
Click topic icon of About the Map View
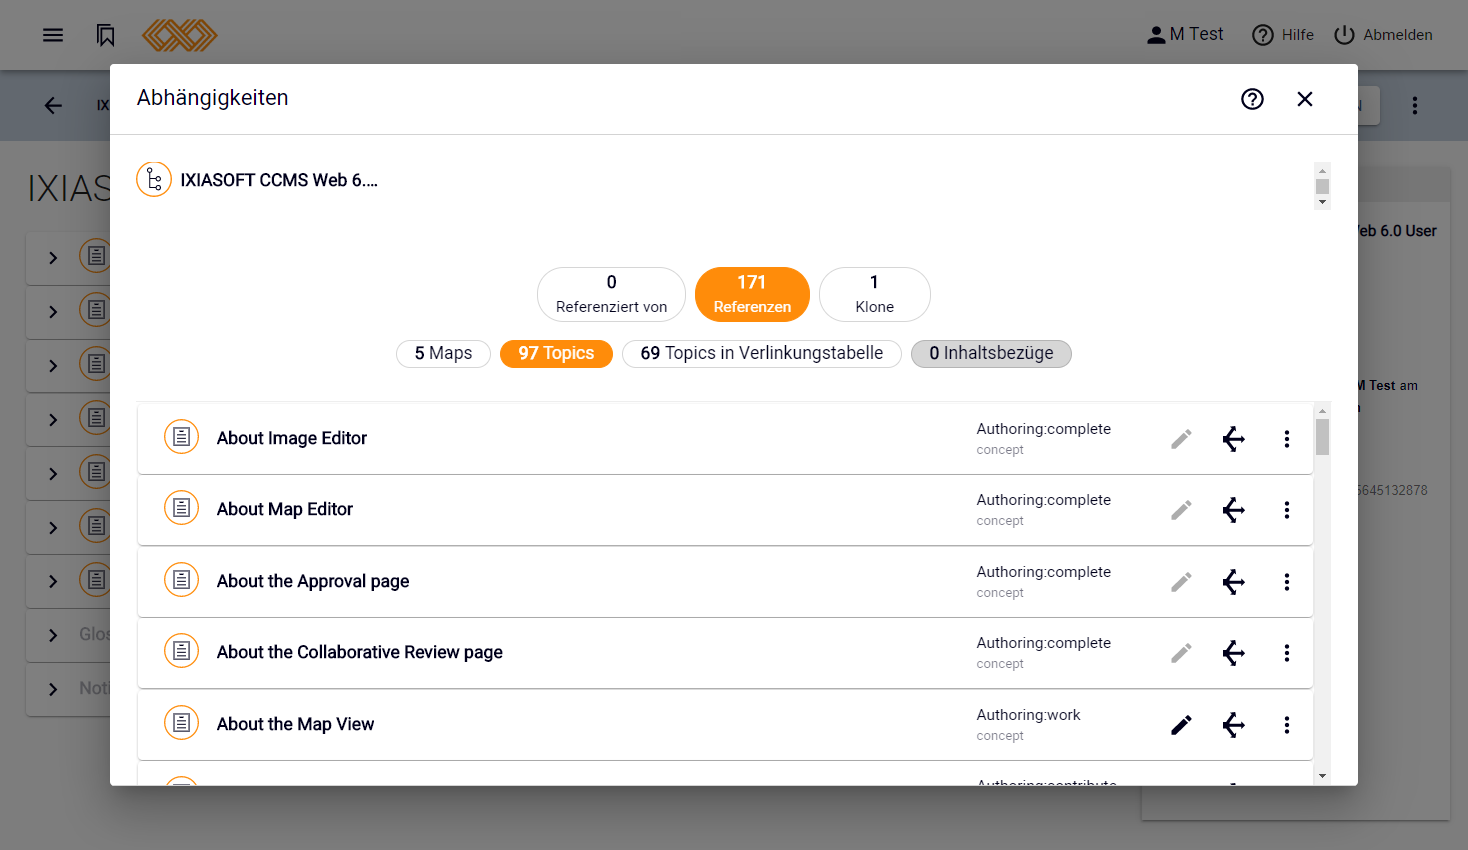(181, 723)
